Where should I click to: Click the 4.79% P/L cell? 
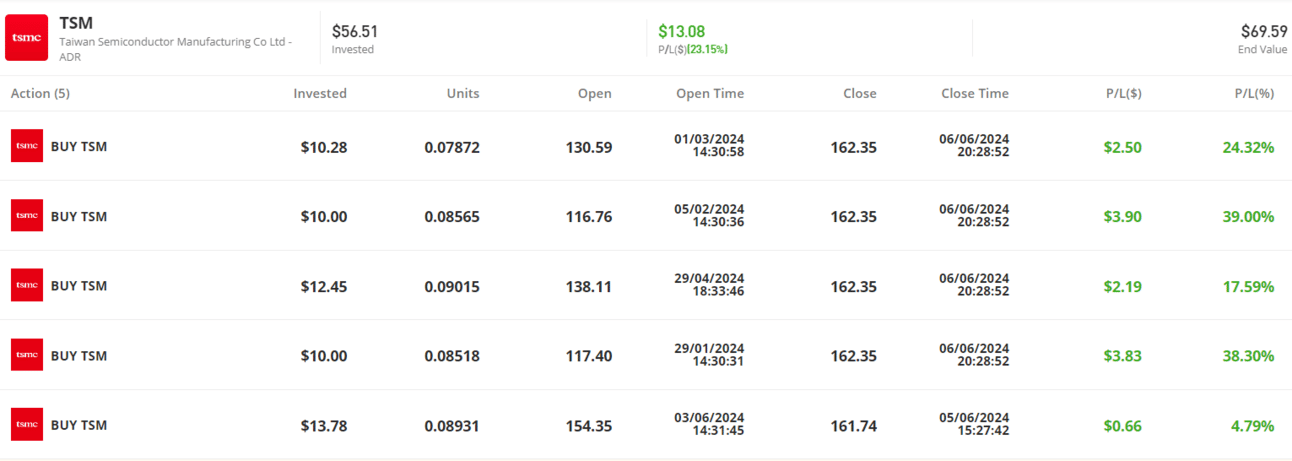(x=1248, y=426)
